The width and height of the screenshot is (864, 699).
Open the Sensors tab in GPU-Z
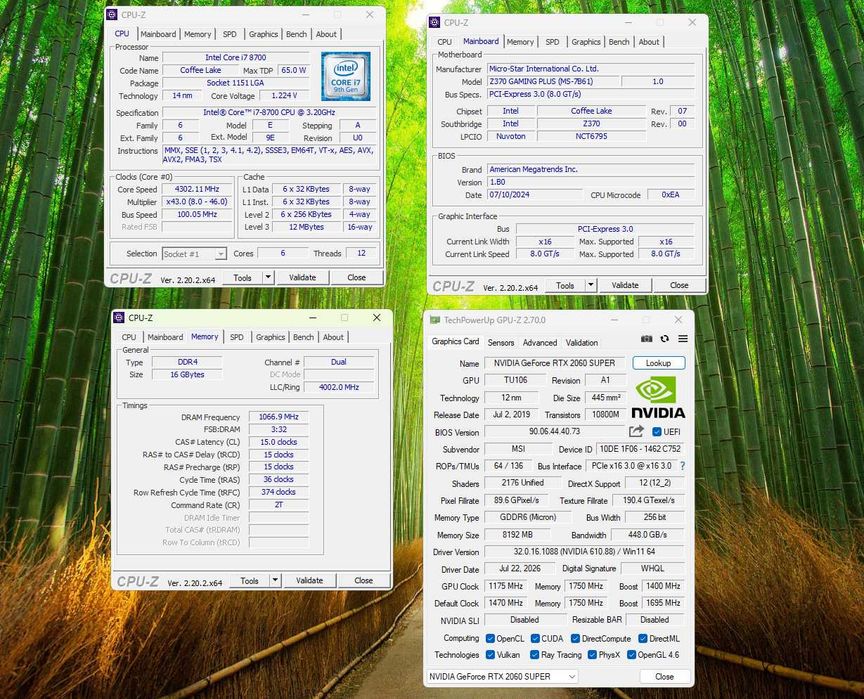coord(501,343)
